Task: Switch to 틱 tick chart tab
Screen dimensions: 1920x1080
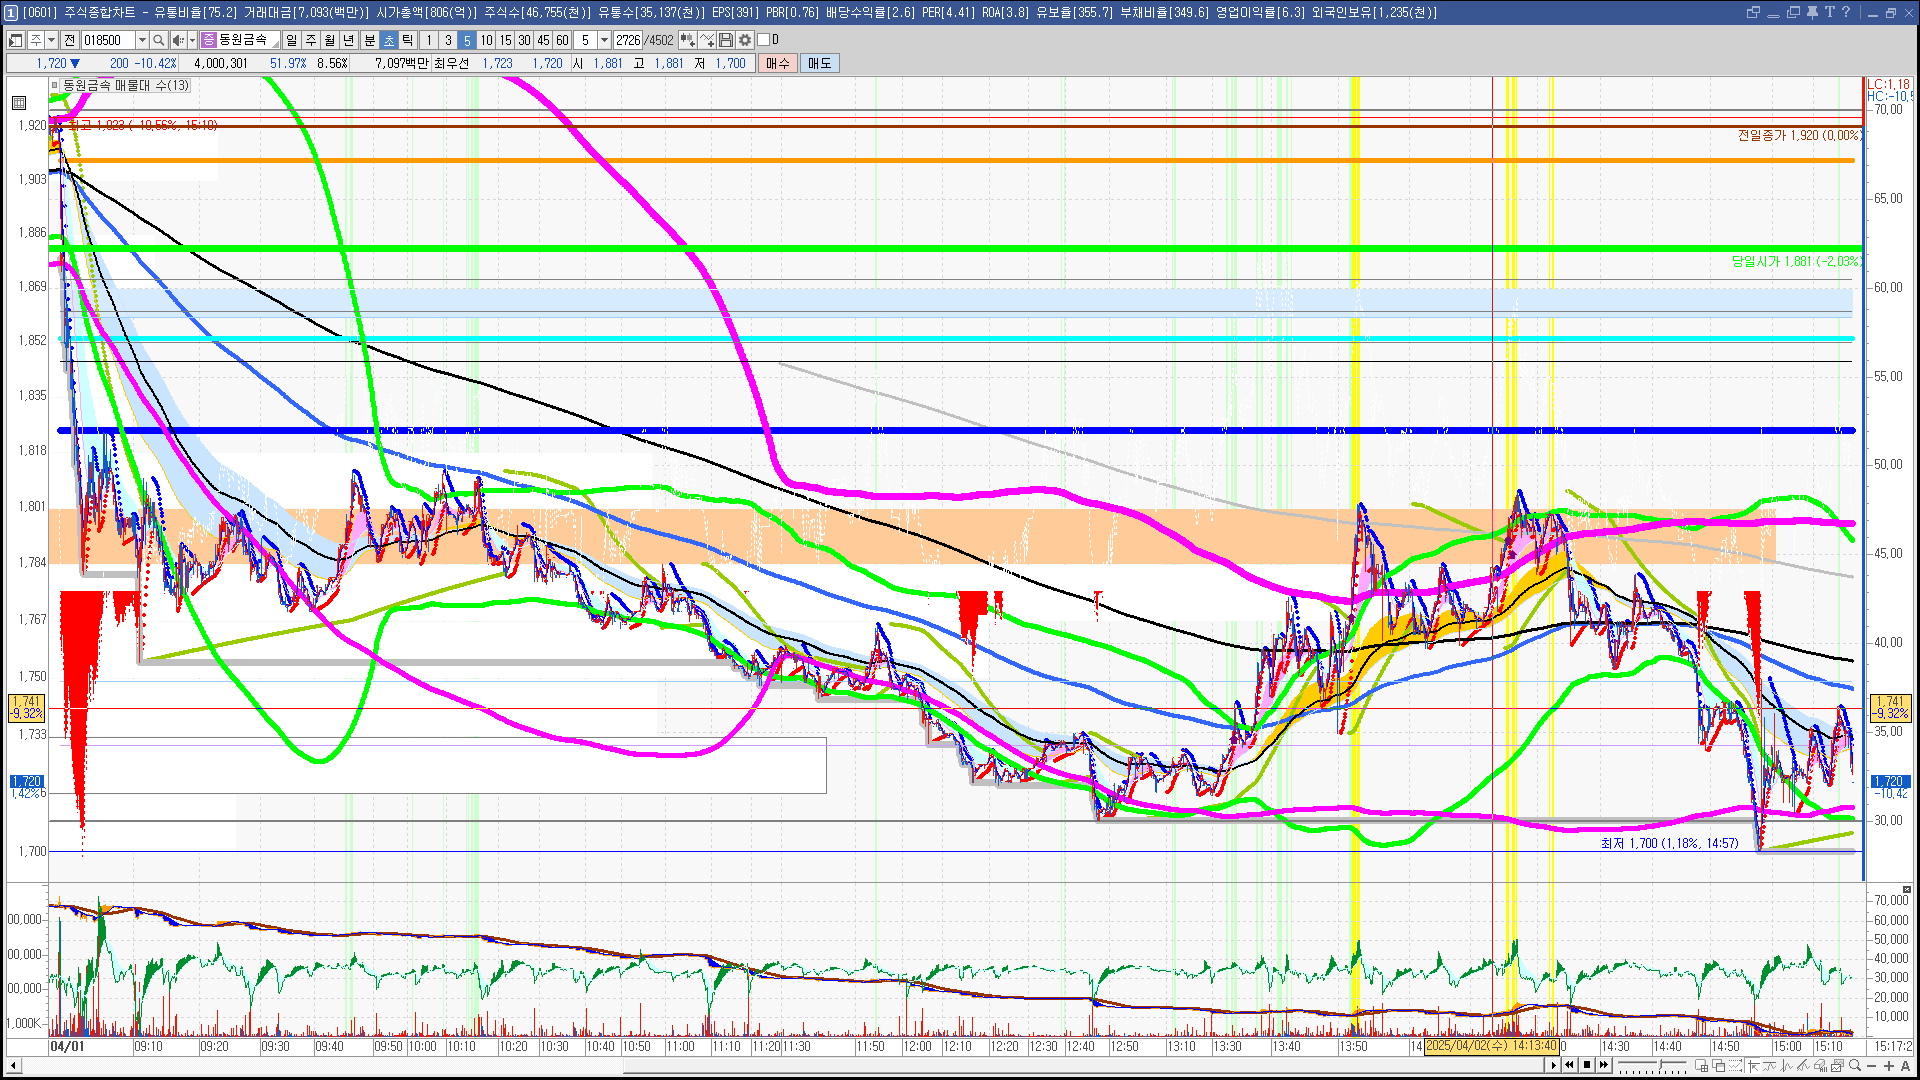Action: coord(408,40)
